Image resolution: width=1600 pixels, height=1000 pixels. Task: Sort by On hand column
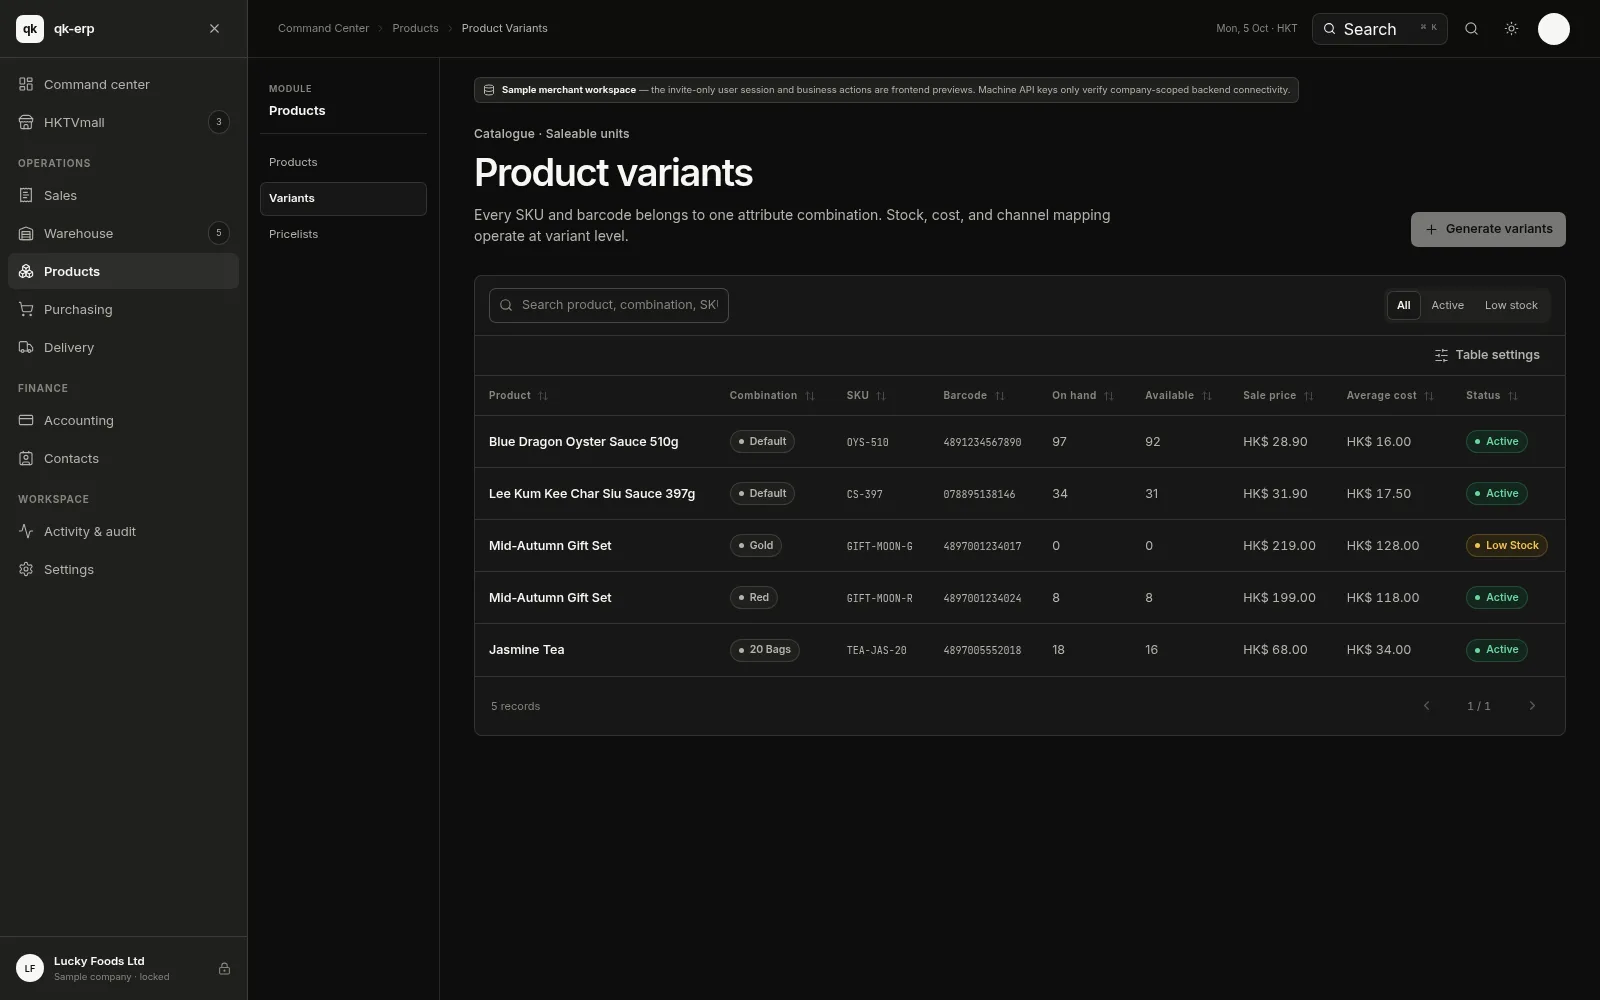pyautogui.click(x=1083, y=396)
